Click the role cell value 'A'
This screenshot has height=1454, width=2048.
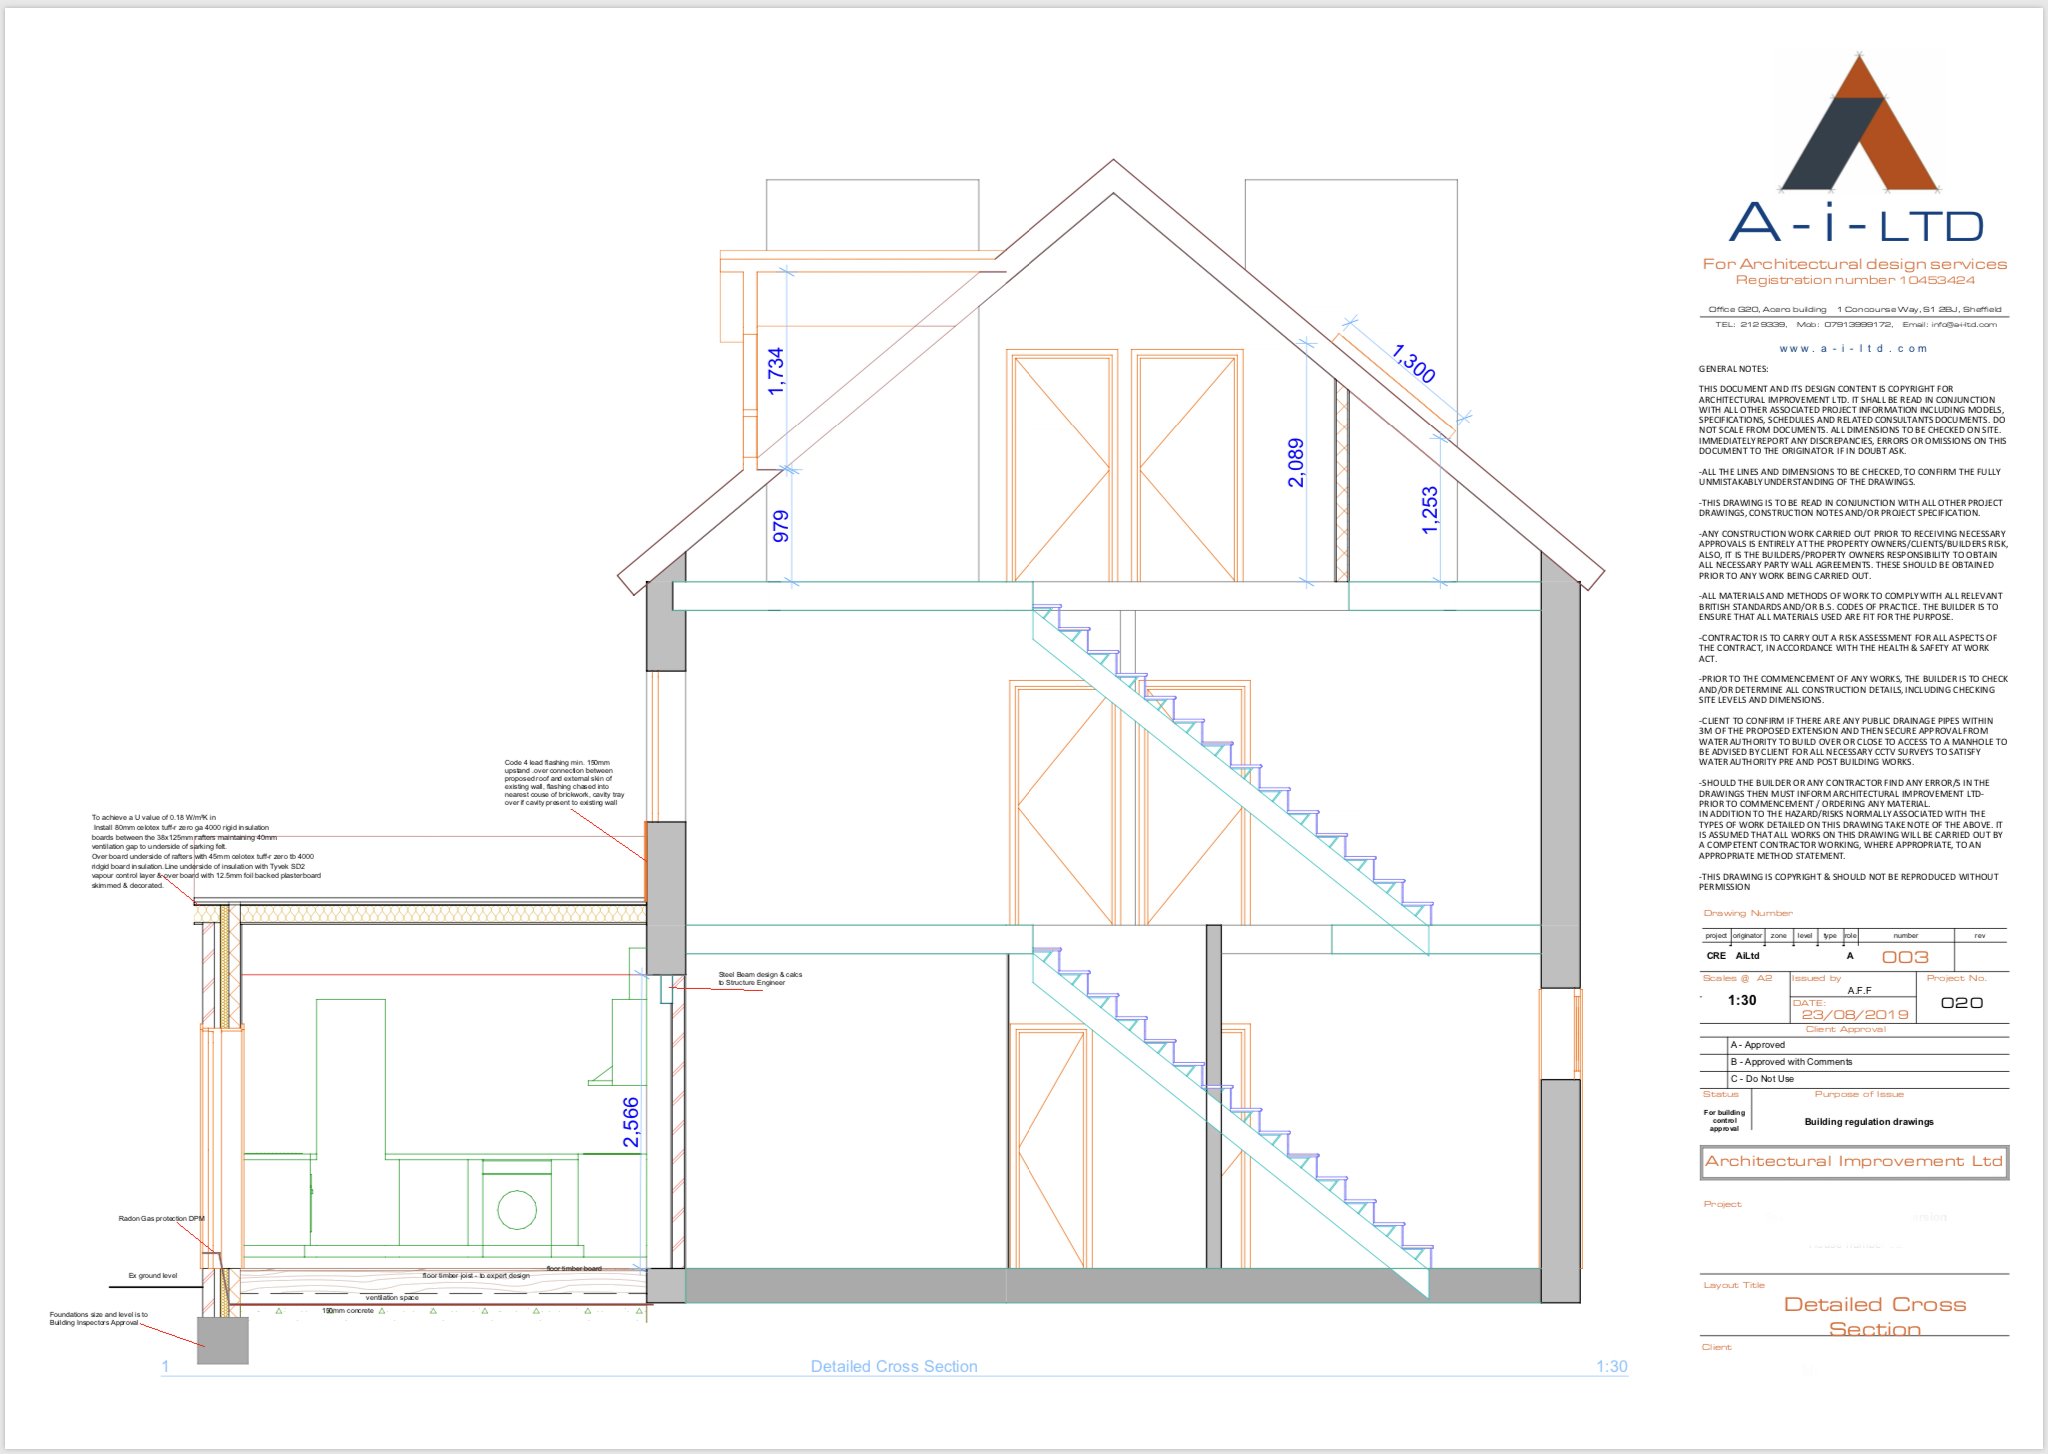(x=1850, y=956)
